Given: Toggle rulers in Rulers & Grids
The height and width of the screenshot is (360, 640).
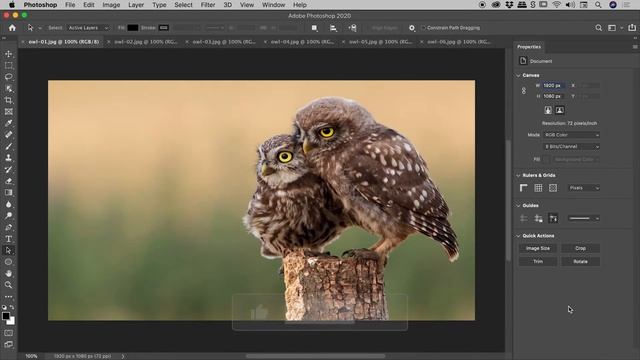Looking at the screenshot, I should click(x=524, y=188).
